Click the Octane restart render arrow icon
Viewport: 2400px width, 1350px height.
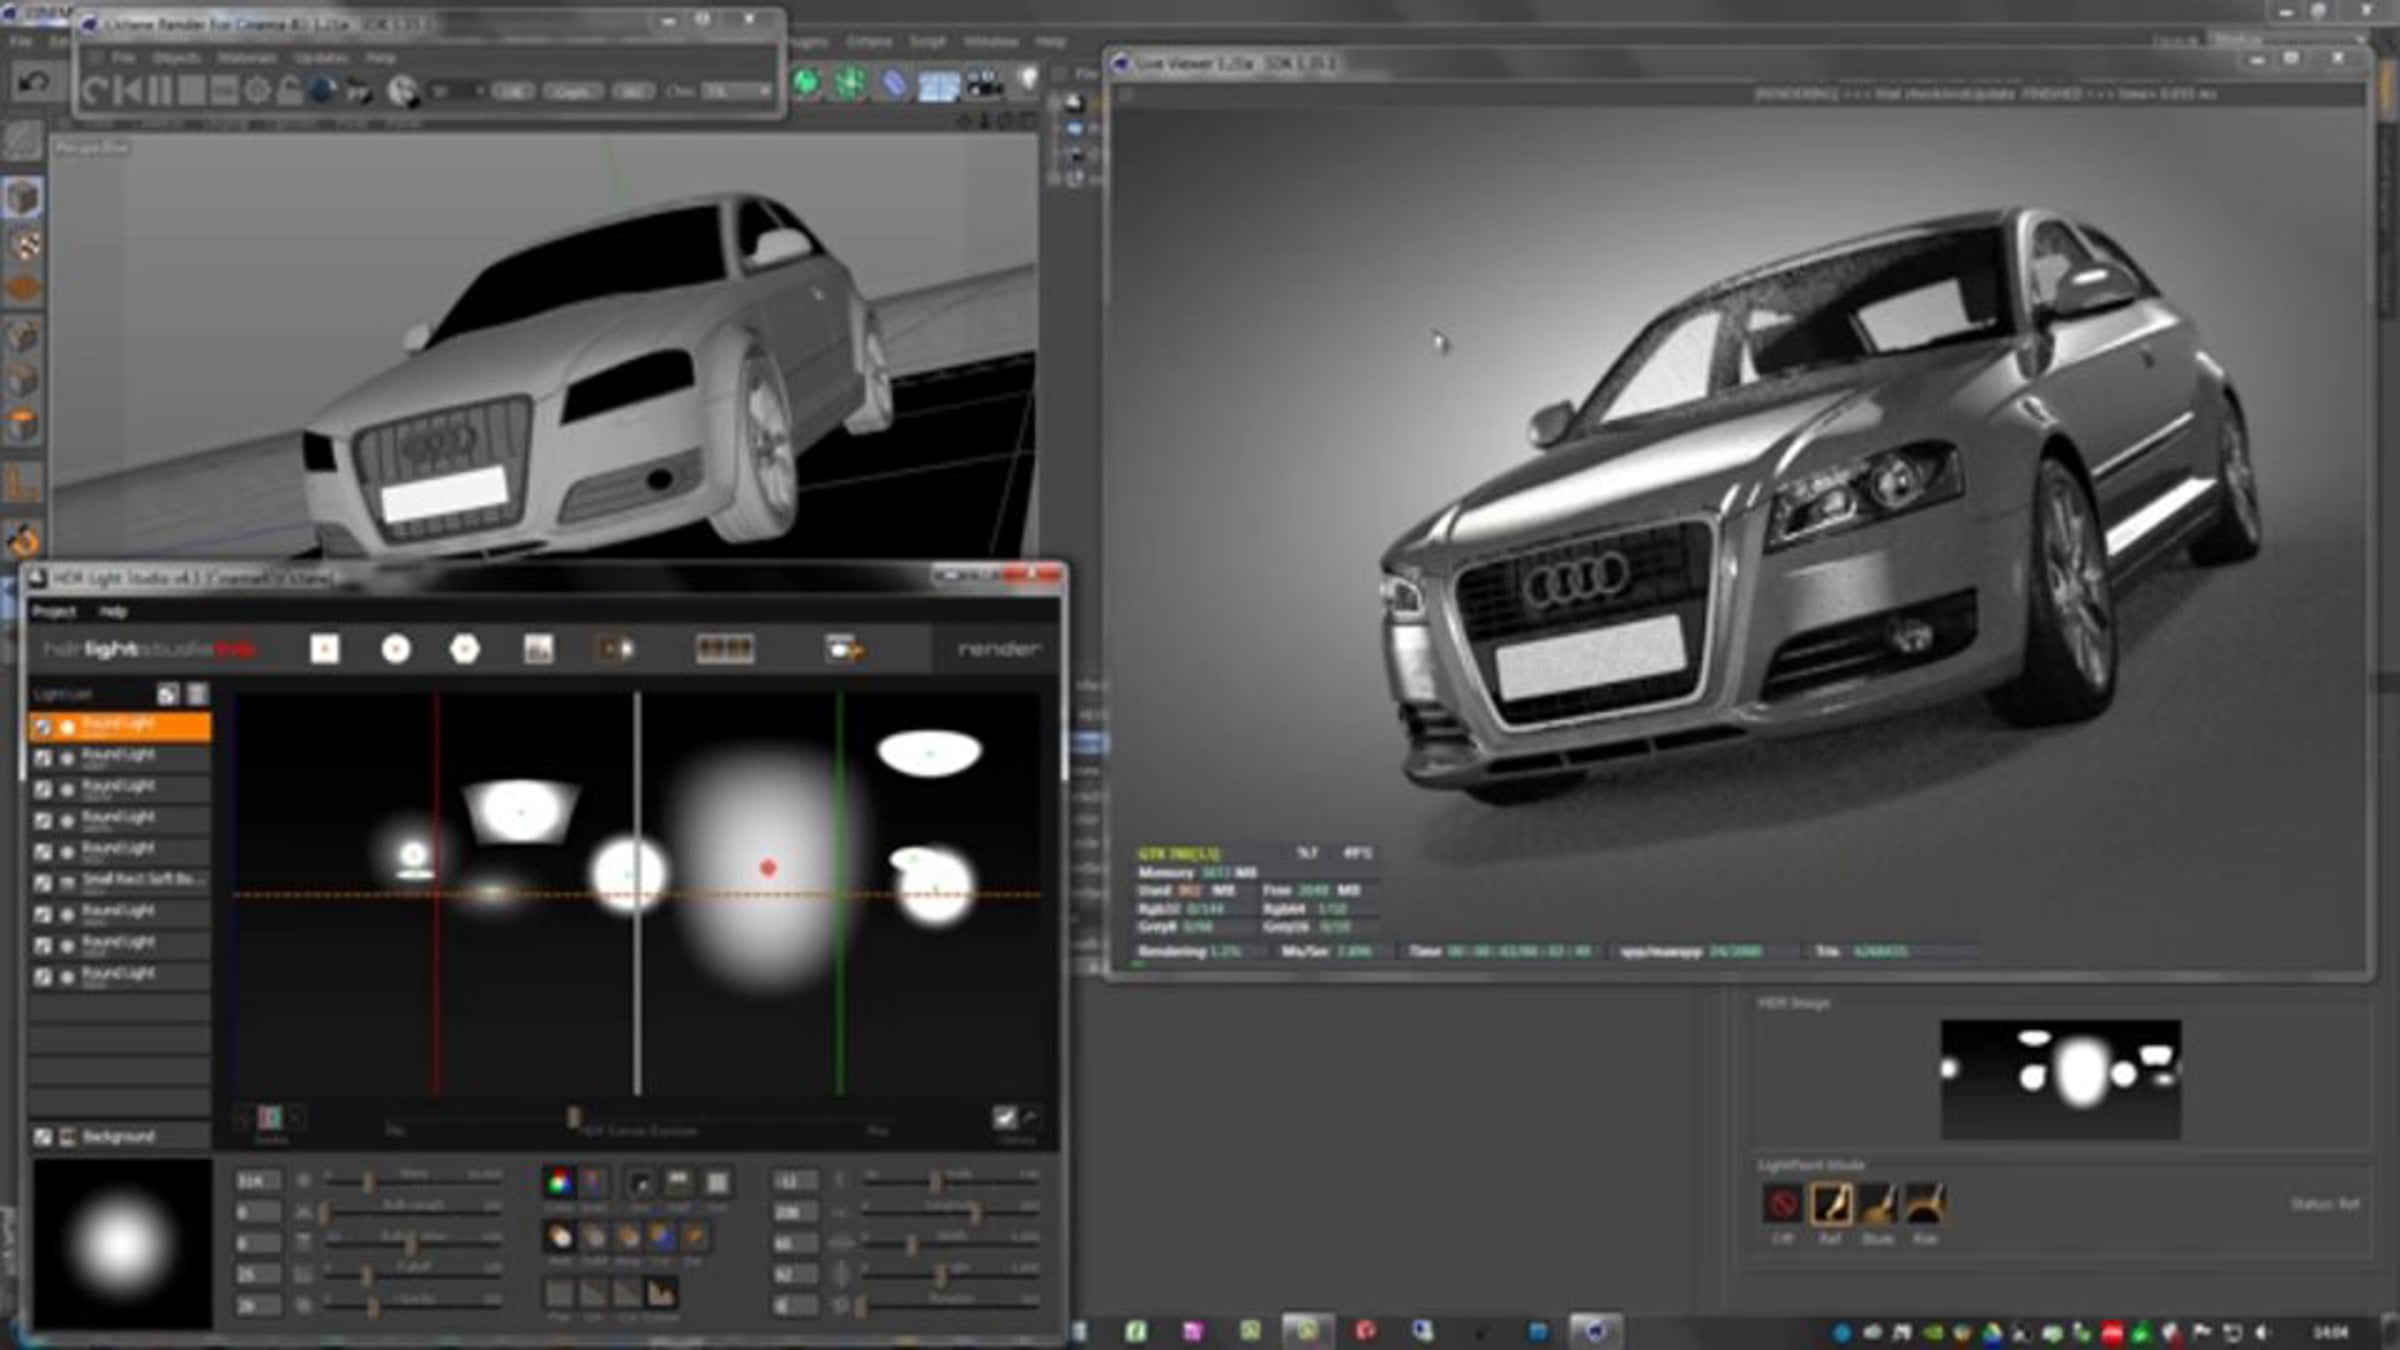pos(94,91)
